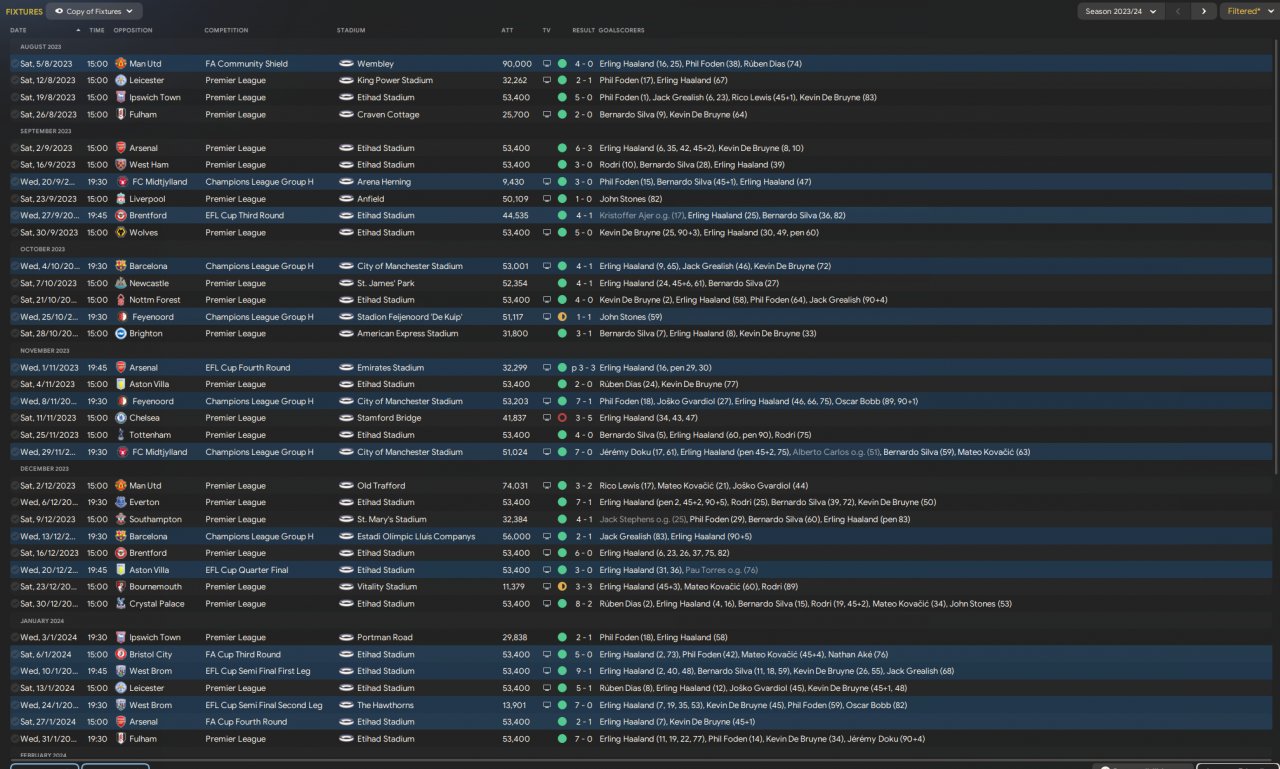Viewport: 1280px width, 769px height.
Task: Click the stadium icon beside Stamford Bridge
Action: click(346, 418)
